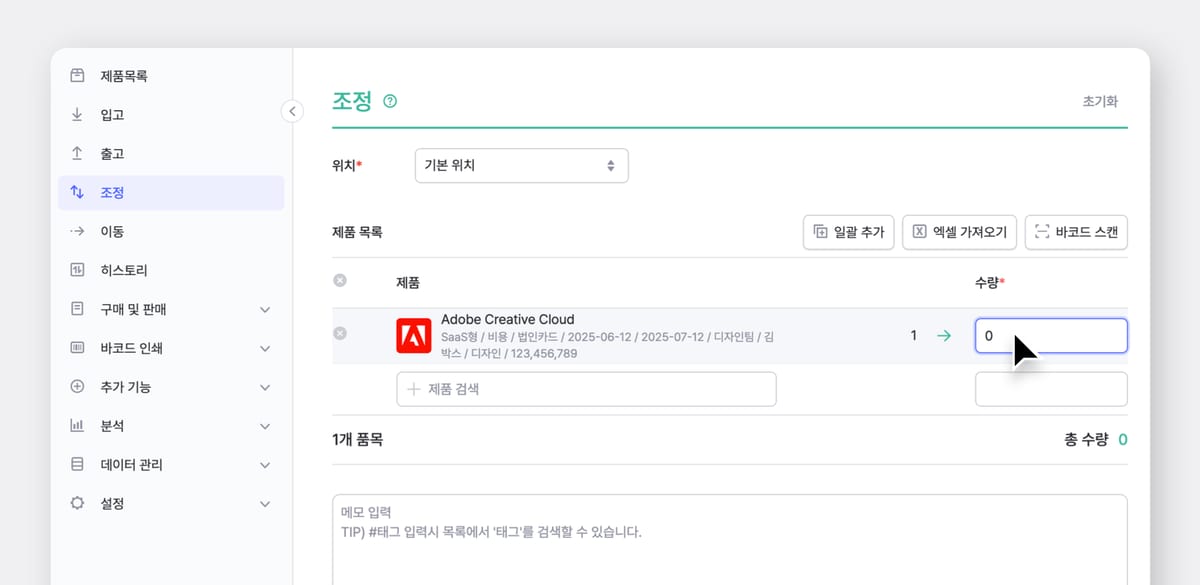The height and width of the screenshot is (585, 1200).
Task: Collapse the sidebar using the chevron handle
Action: 292,112
